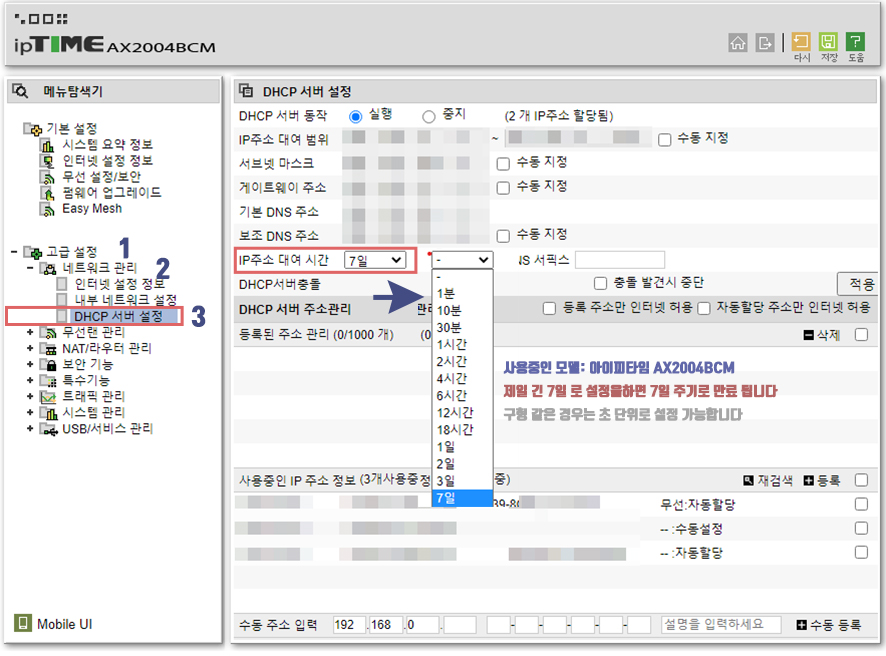The image size is (886, 656).
Task: Expand the USB/서비스 관리 node
Action: [x=30, y=428]
